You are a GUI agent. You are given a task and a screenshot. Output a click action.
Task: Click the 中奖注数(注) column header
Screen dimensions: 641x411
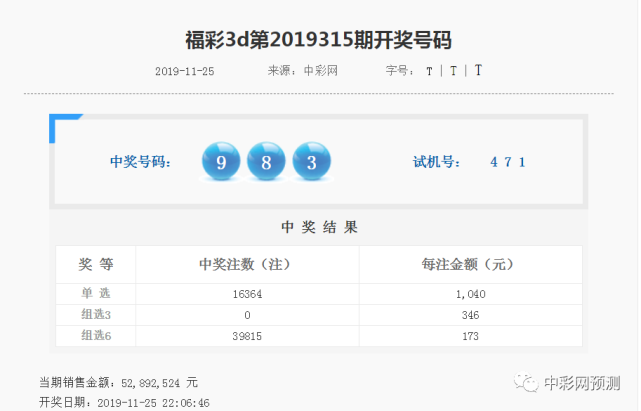247,265
